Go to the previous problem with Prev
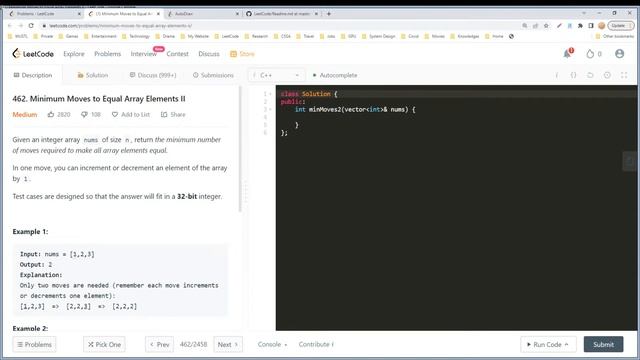 [x=159, y=344]
